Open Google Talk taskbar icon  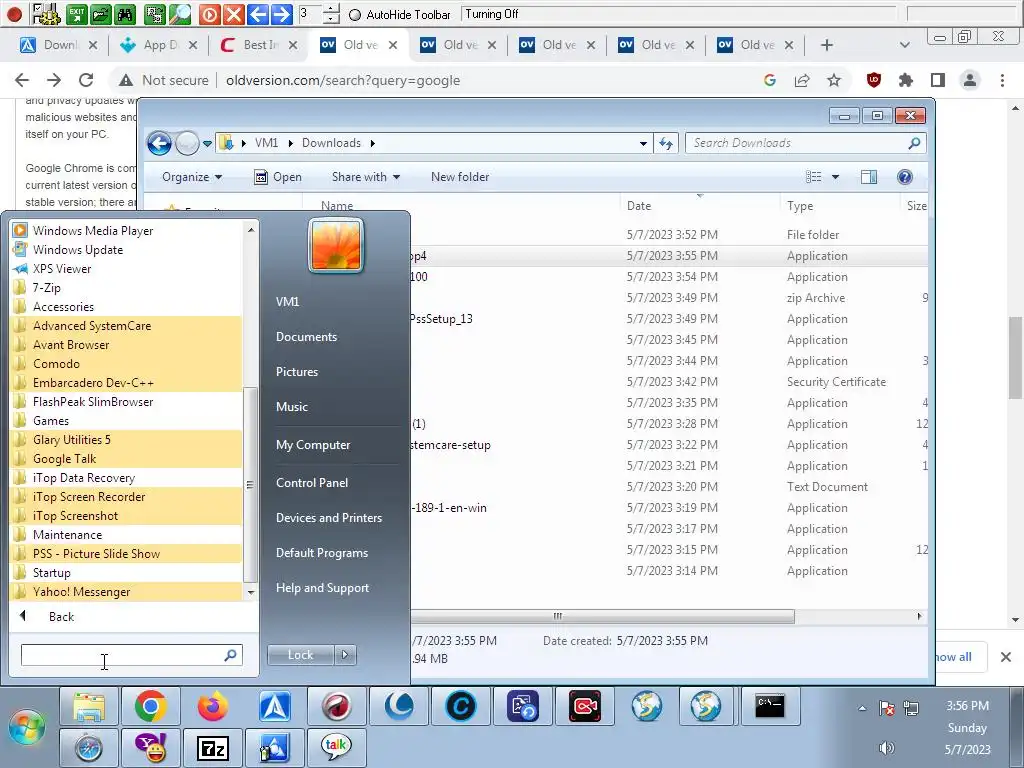[336, 748]
